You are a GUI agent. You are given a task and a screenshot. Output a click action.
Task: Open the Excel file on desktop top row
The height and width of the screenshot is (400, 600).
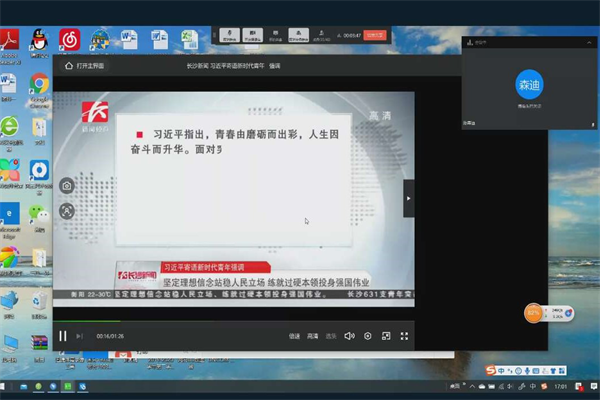[189, 40]
